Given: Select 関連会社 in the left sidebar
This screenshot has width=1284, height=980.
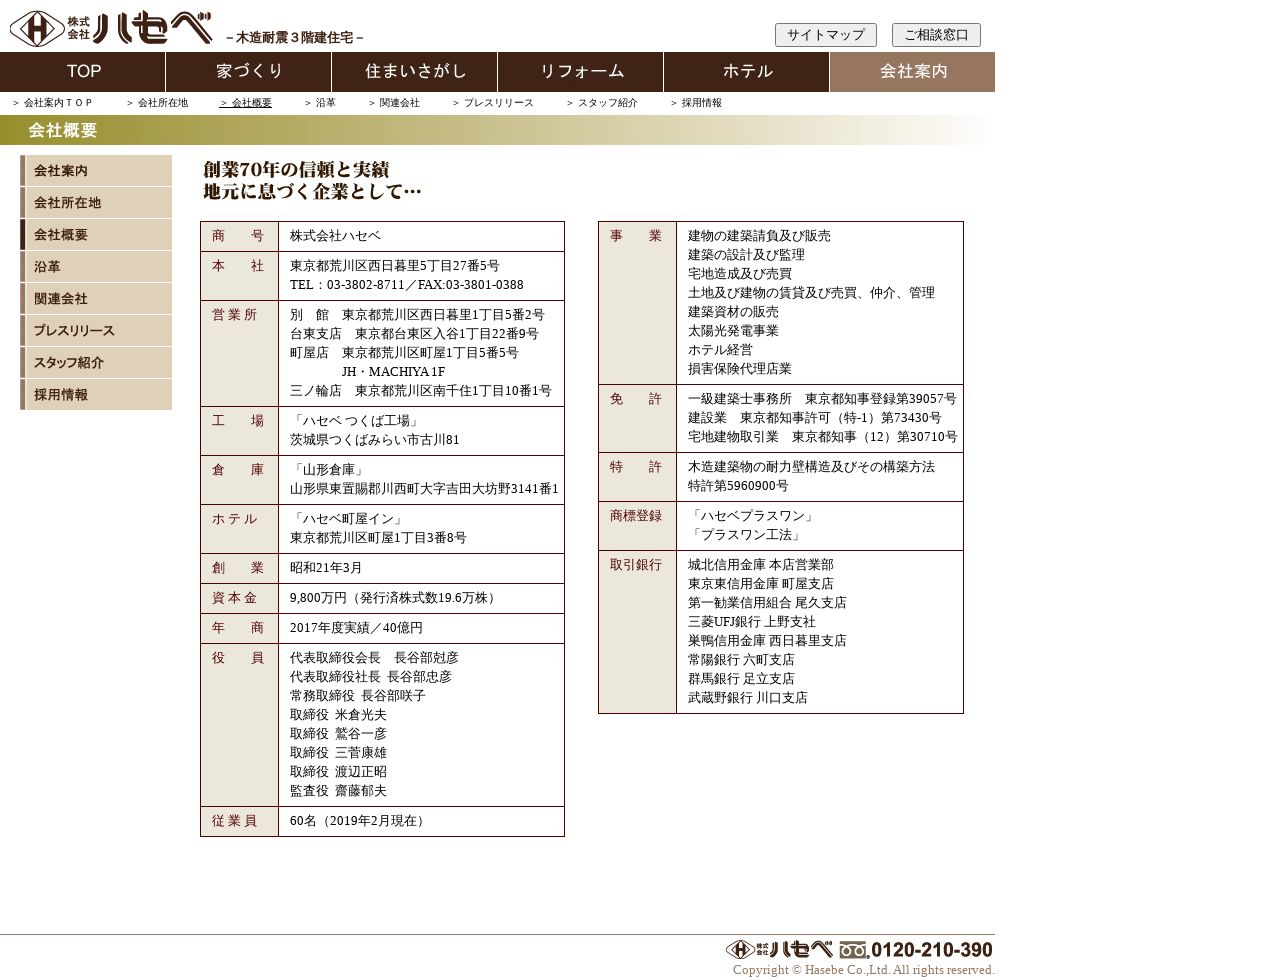Looking at the screenshot, I should pyautogui.click(x=96, y=299).
